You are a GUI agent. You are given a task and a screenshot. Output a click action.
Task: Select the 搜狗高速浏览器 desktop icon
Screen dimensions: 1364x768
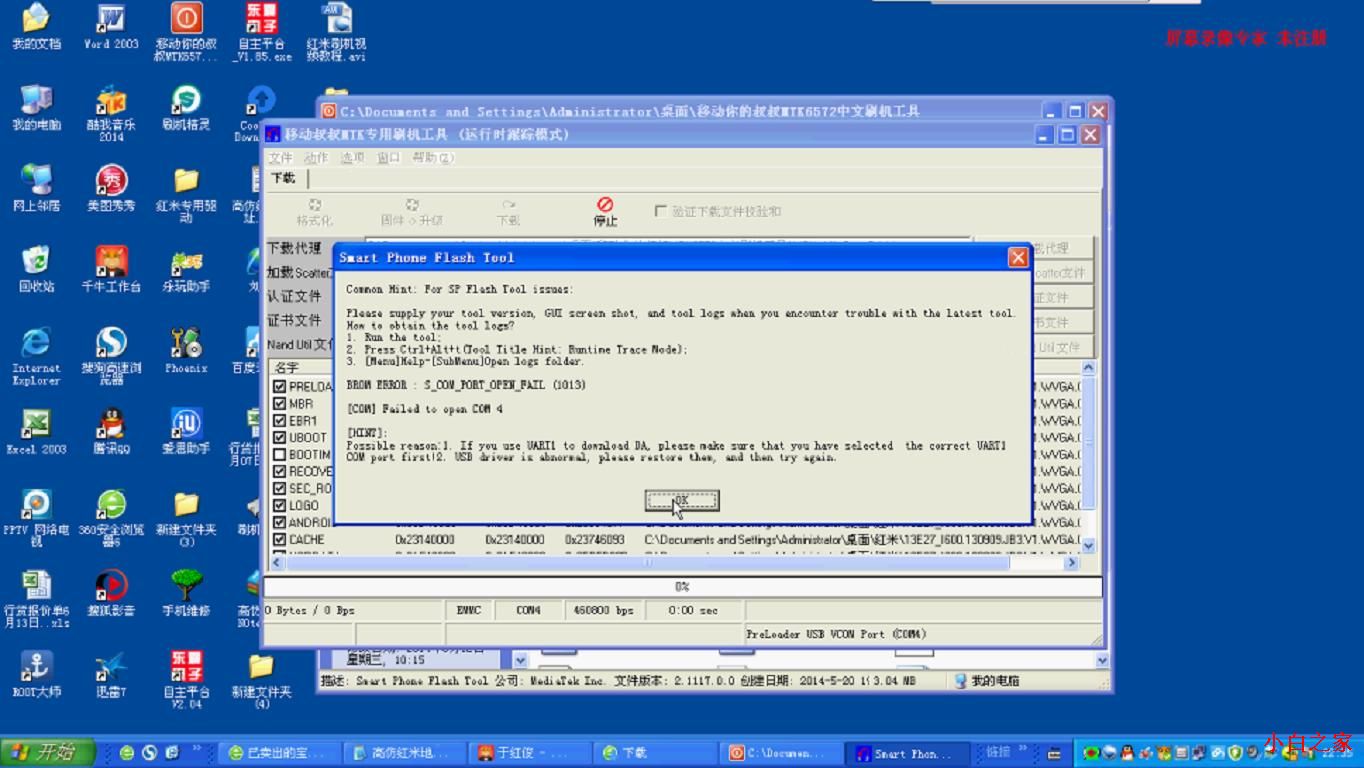pyautogui.click(x=111, y=356)
